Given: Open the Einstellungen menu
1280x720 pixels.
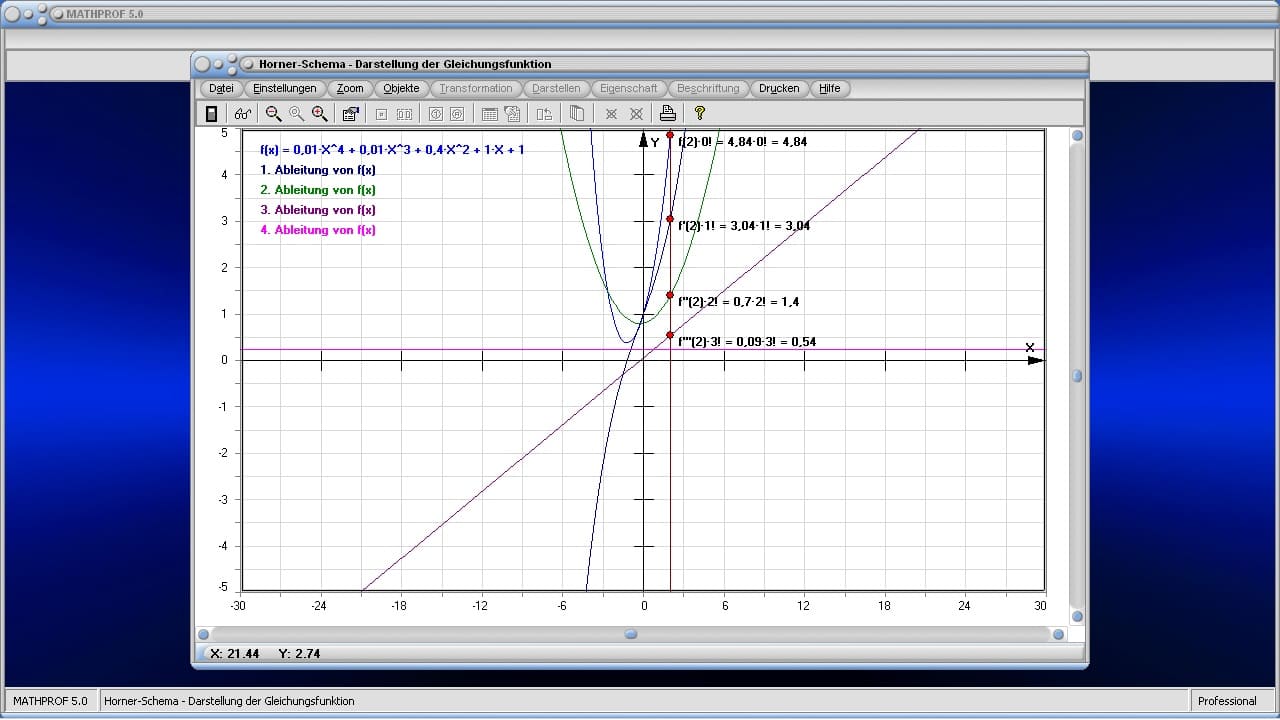Looking at the screenshot, I should point(285,88).
